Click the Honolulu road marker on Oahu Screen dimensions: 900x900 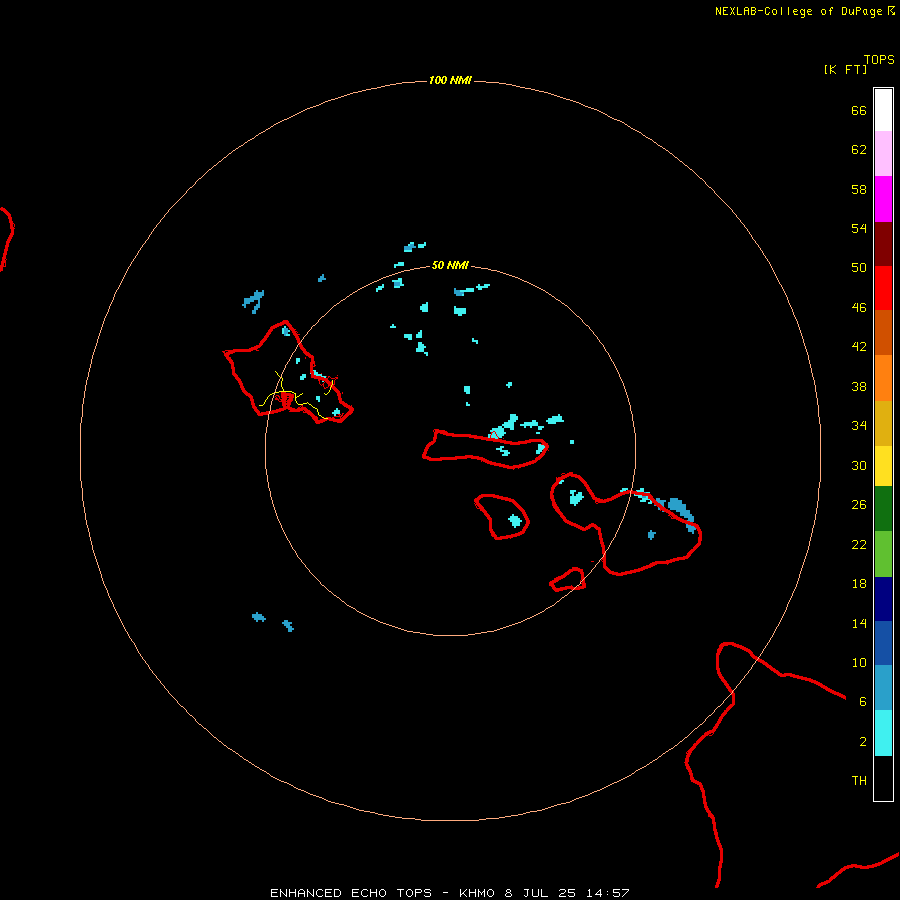pyautogui.click(x=288, y=399)
